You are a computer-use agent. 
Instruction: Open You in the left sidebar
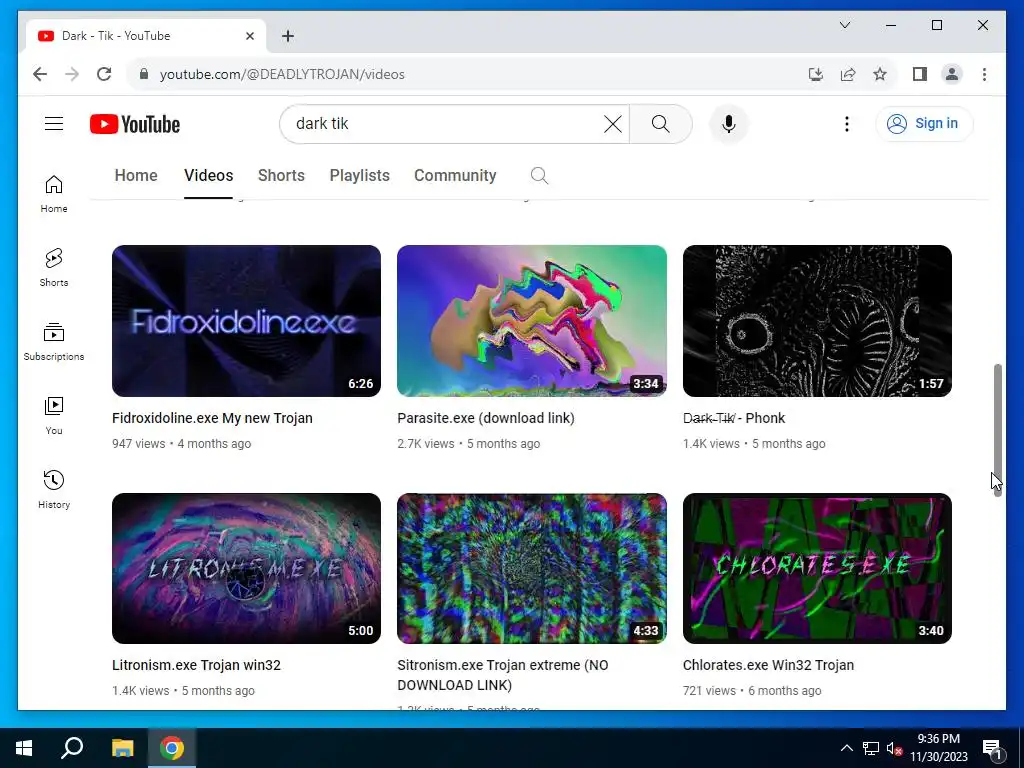(54, 416)
